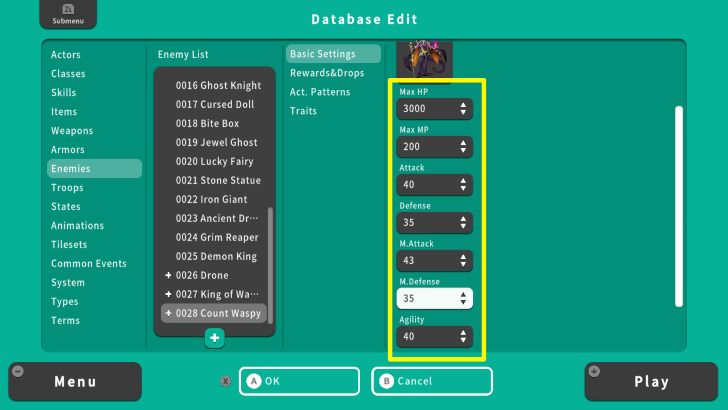Click the Max MP field showing 200
The height and width of the screenshot is (410, 728).
tap(435, 147)
